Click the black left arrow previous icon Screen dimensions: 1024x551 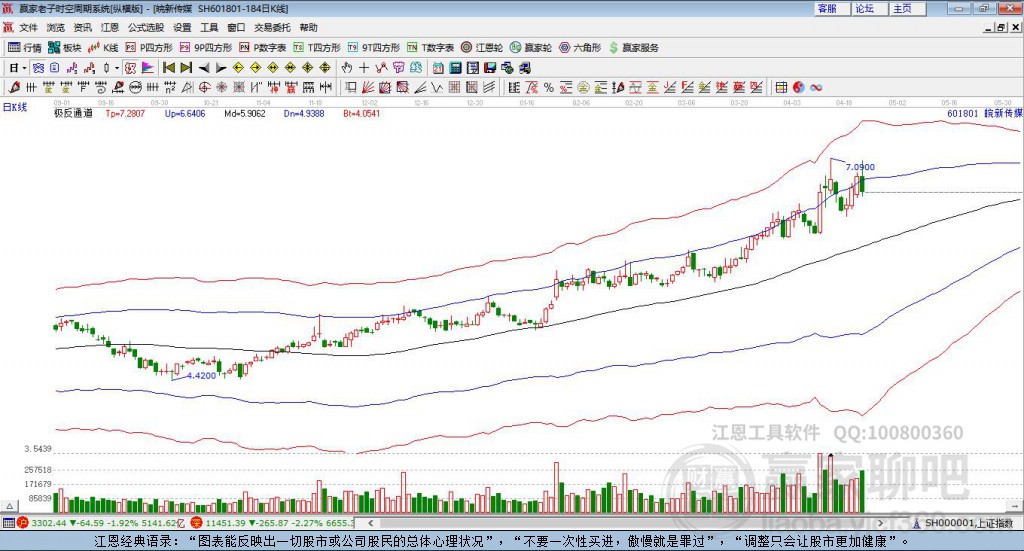point(204,68)
